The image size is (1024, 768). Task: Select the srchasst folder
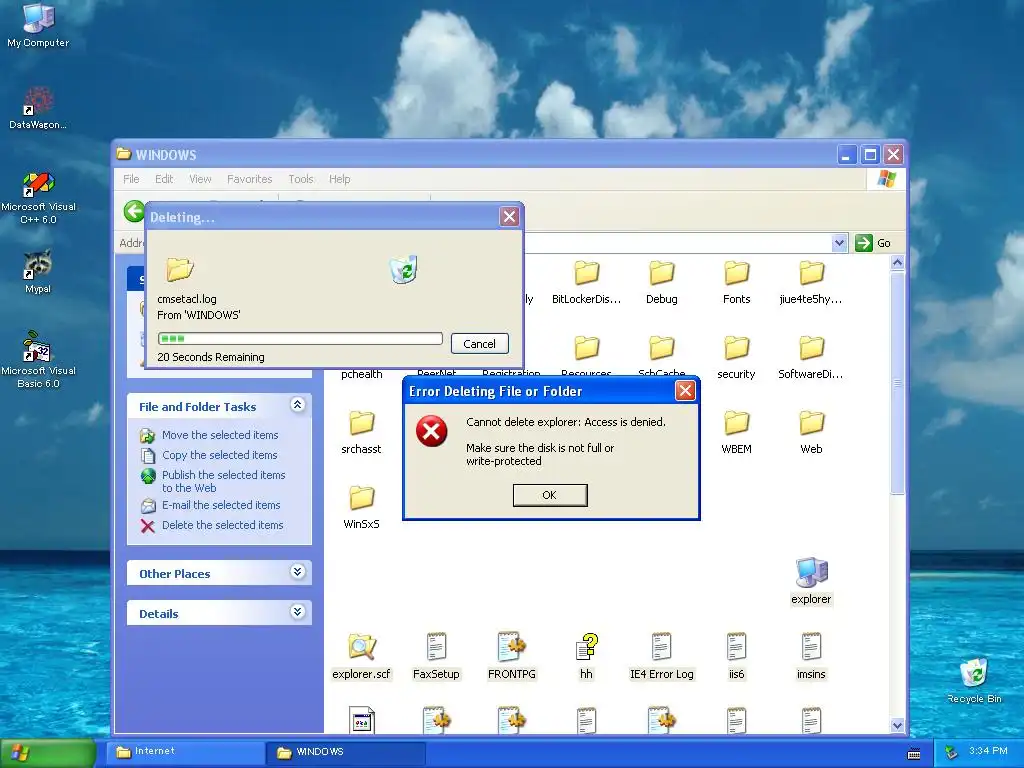coord(361,433)
